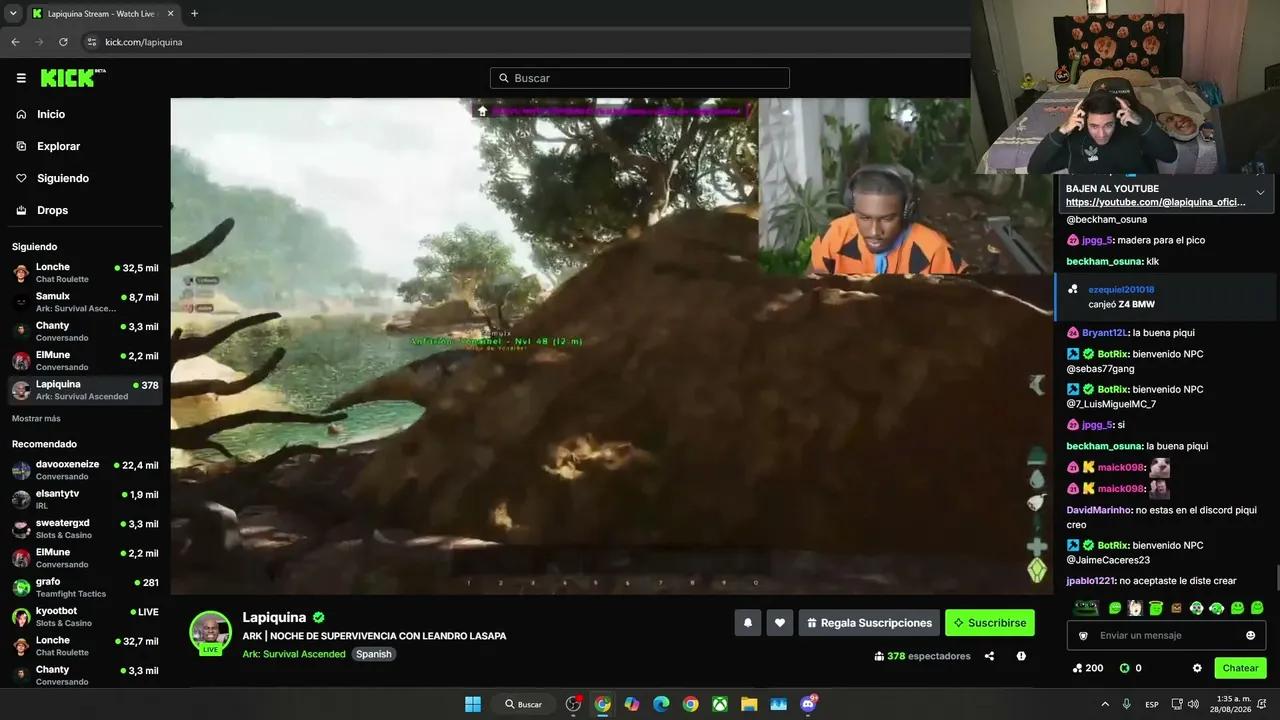Image resolution: width=1280 pixels, height=720 pixels.
Task: Open OBS Studio from taskbar
Action: (x=573, y=704)
